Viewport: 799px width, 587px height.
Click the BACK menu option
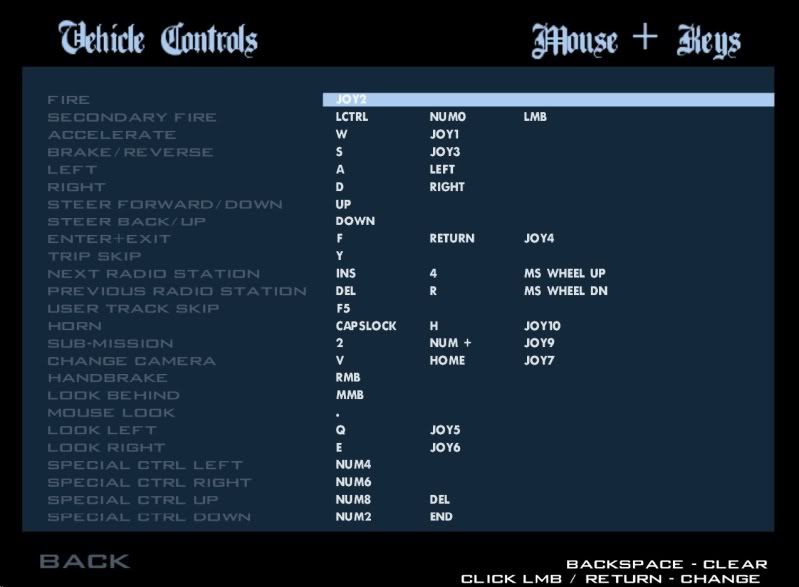pos(84,561)
